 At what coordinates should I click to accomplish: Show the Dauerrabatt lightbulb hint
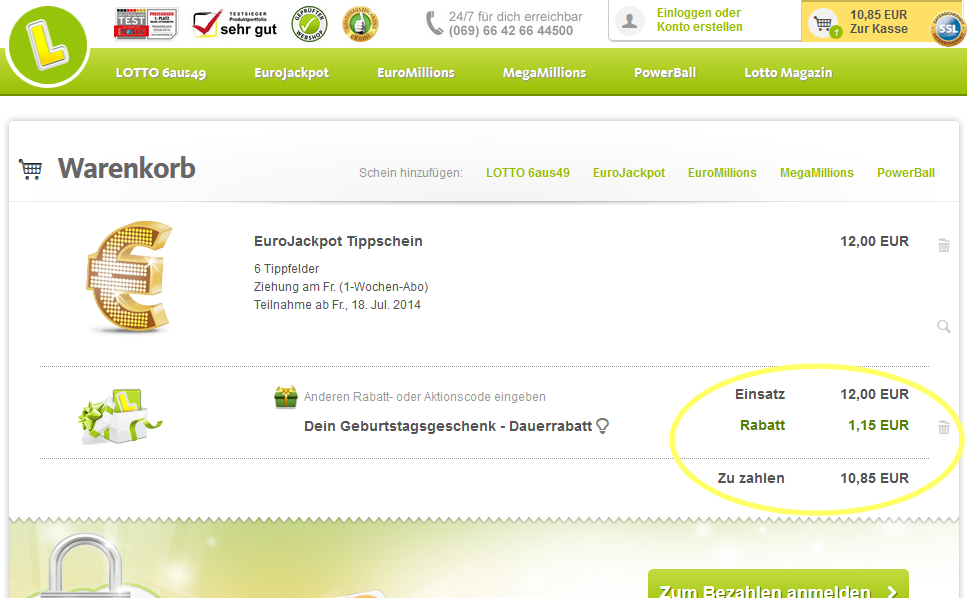click(x=603, y=426)
